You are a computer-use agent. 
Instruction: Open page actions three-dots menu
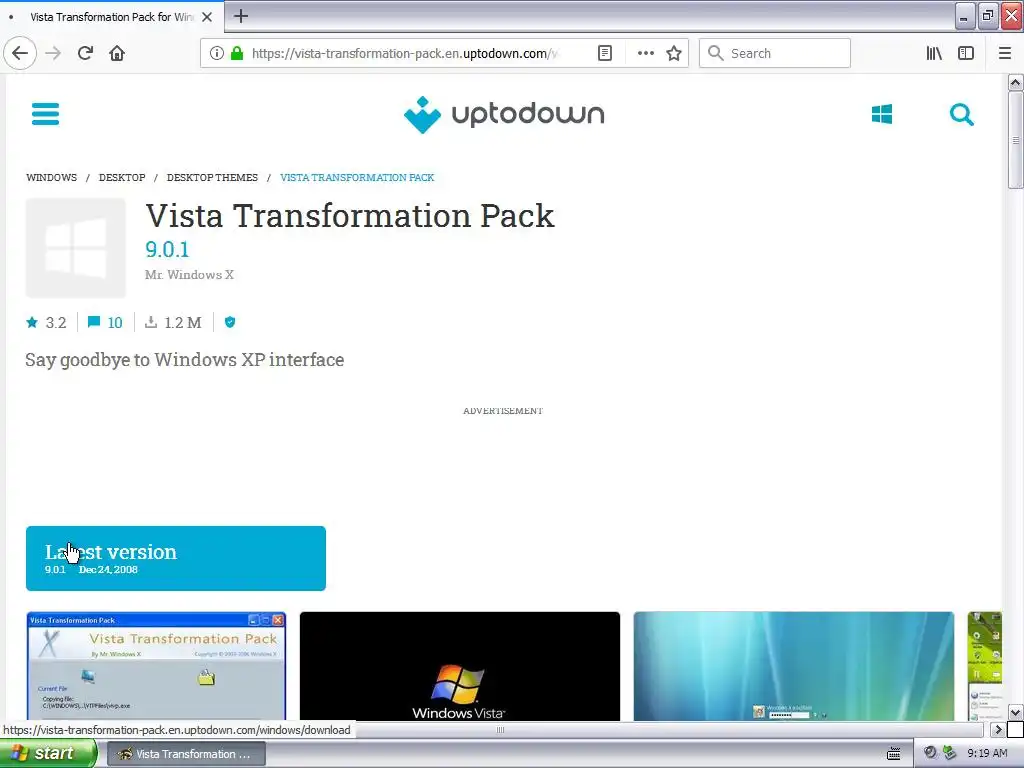tap(645, 53)
